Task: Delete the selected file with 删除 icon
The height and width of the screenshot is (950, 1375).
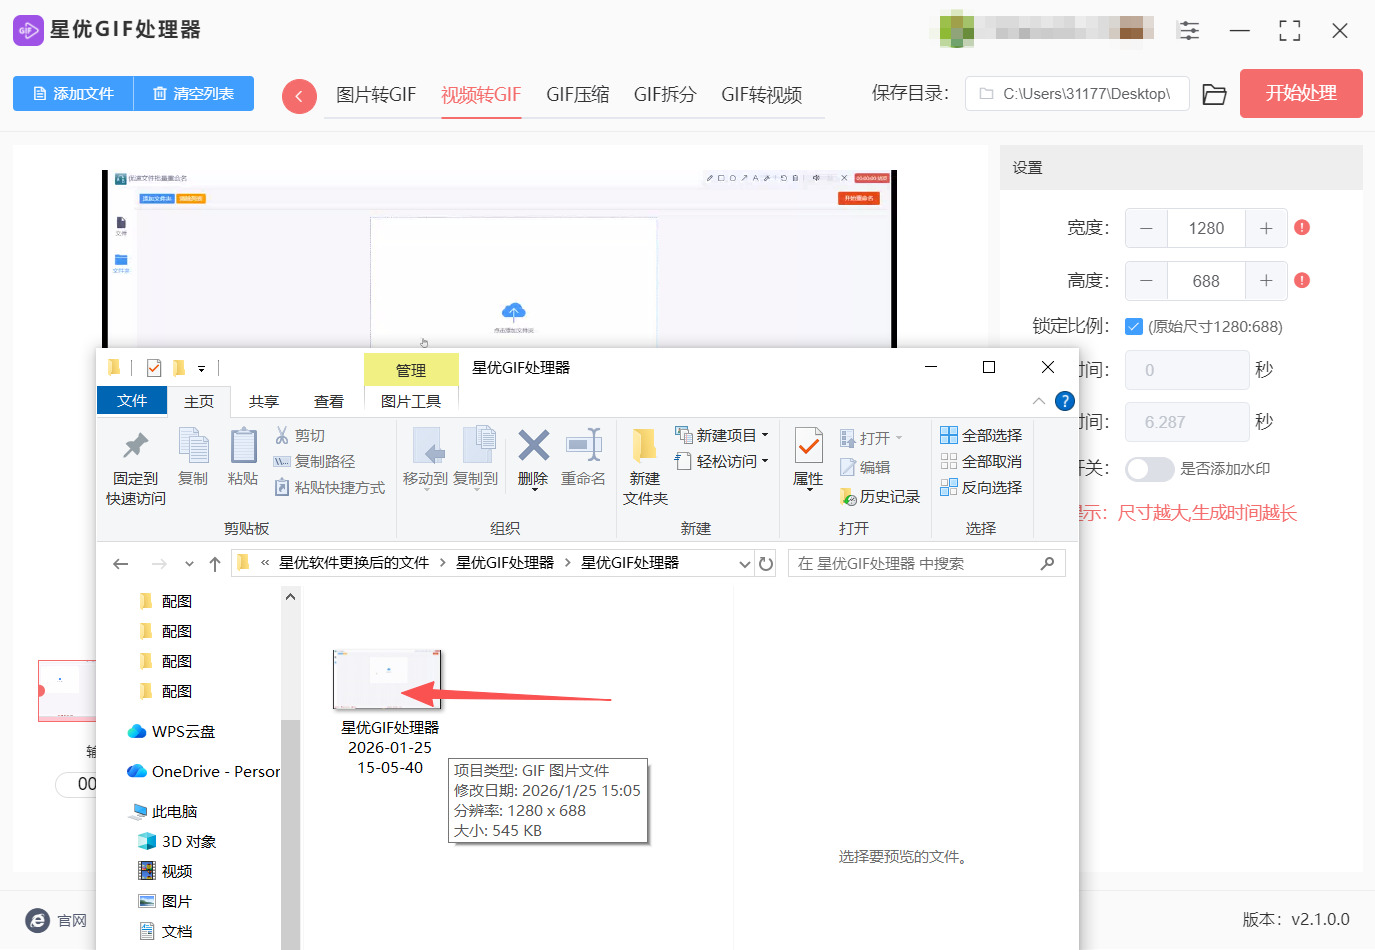Action: click(533, 458)
